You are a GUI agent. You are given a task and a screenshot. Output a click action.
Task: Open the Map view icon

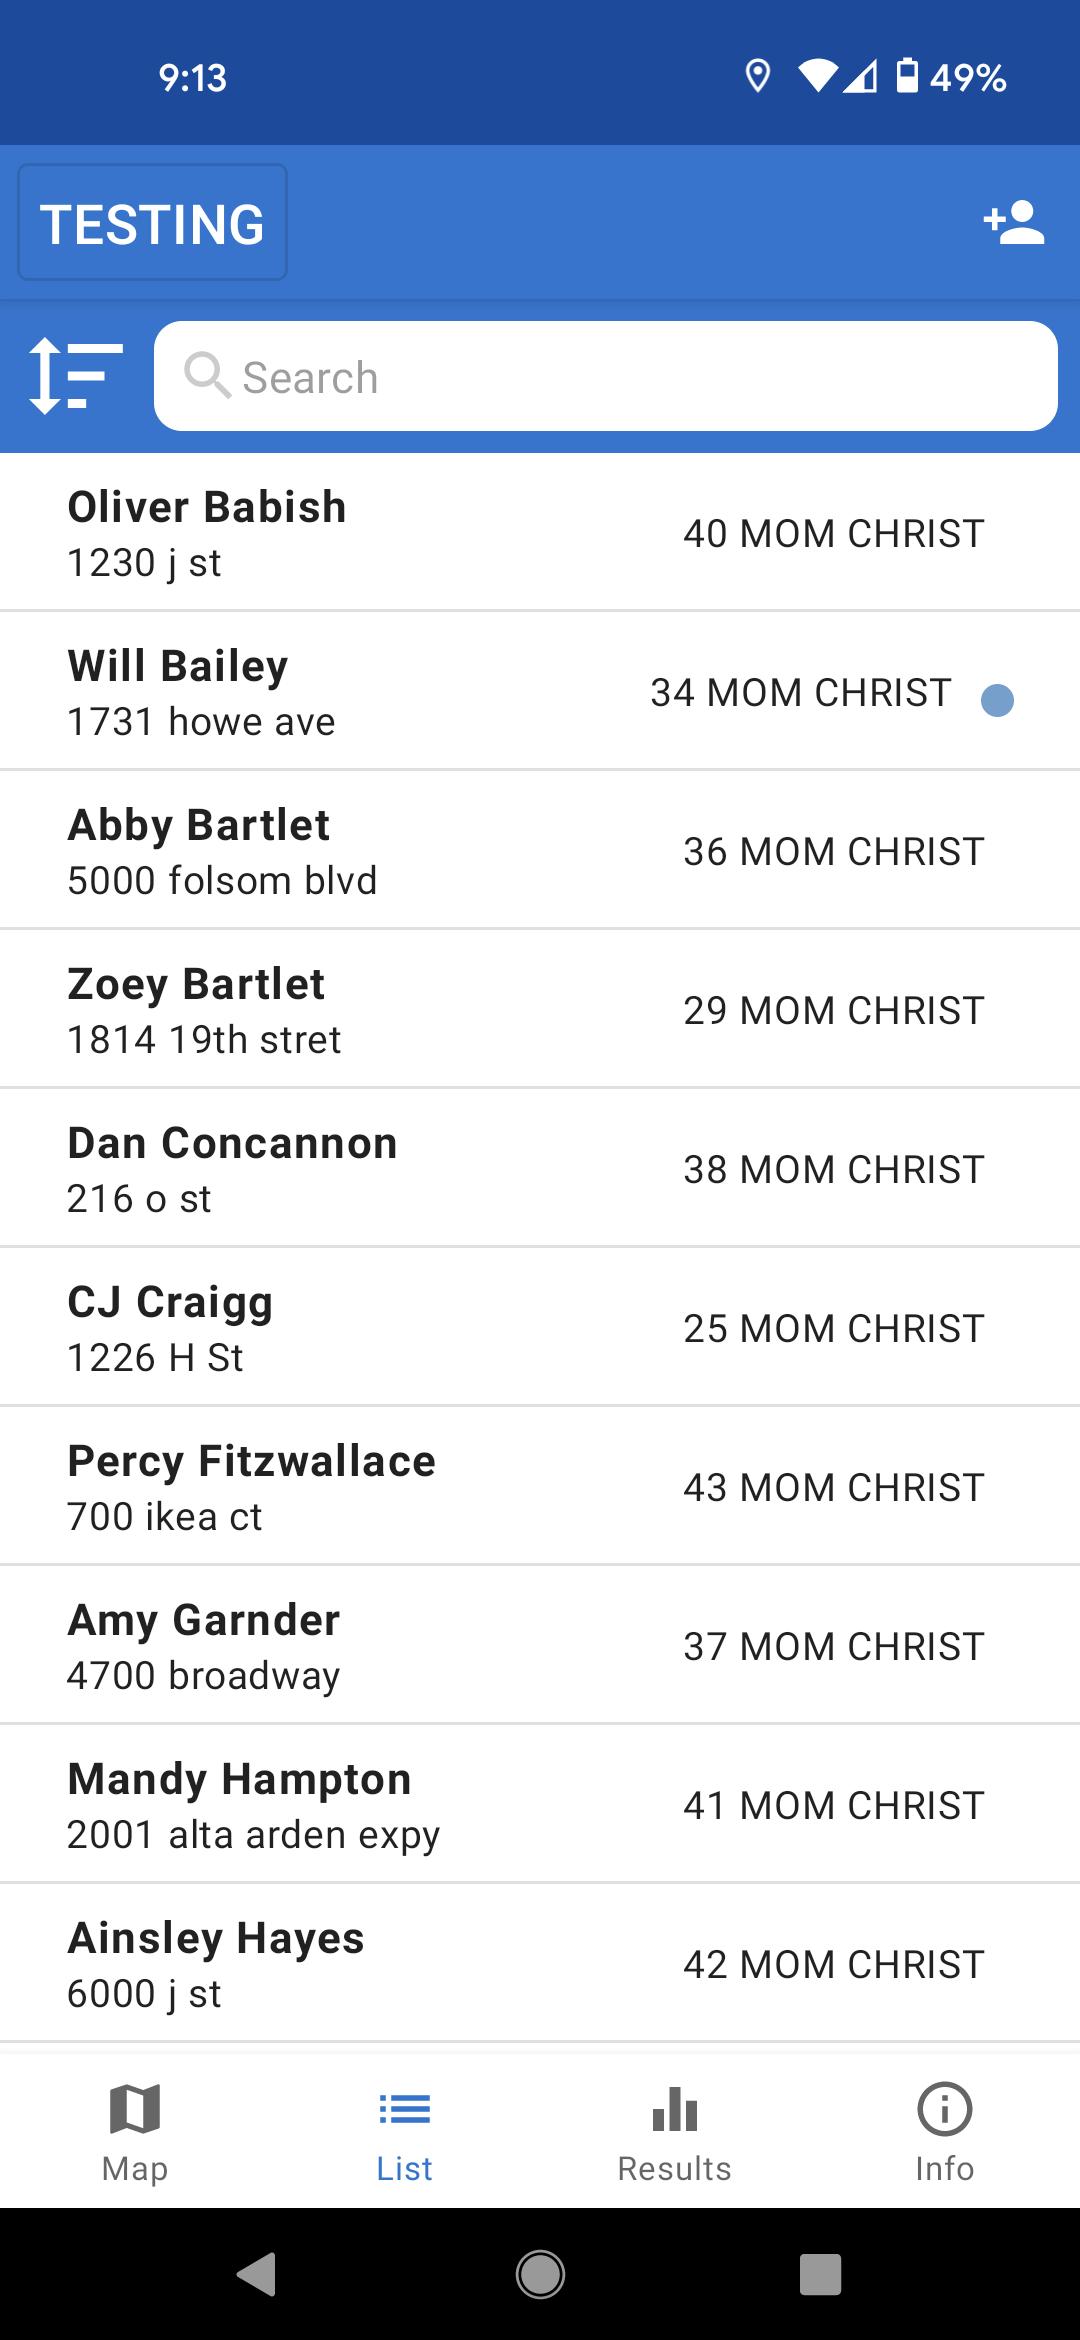tap(135, 2109)
